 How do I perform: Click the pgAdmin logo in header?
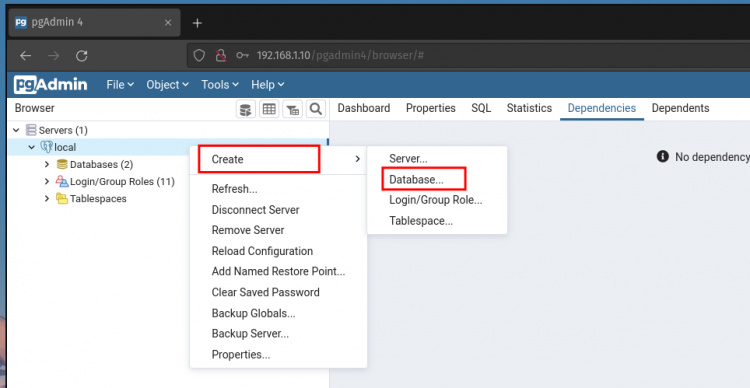point(50,85)
